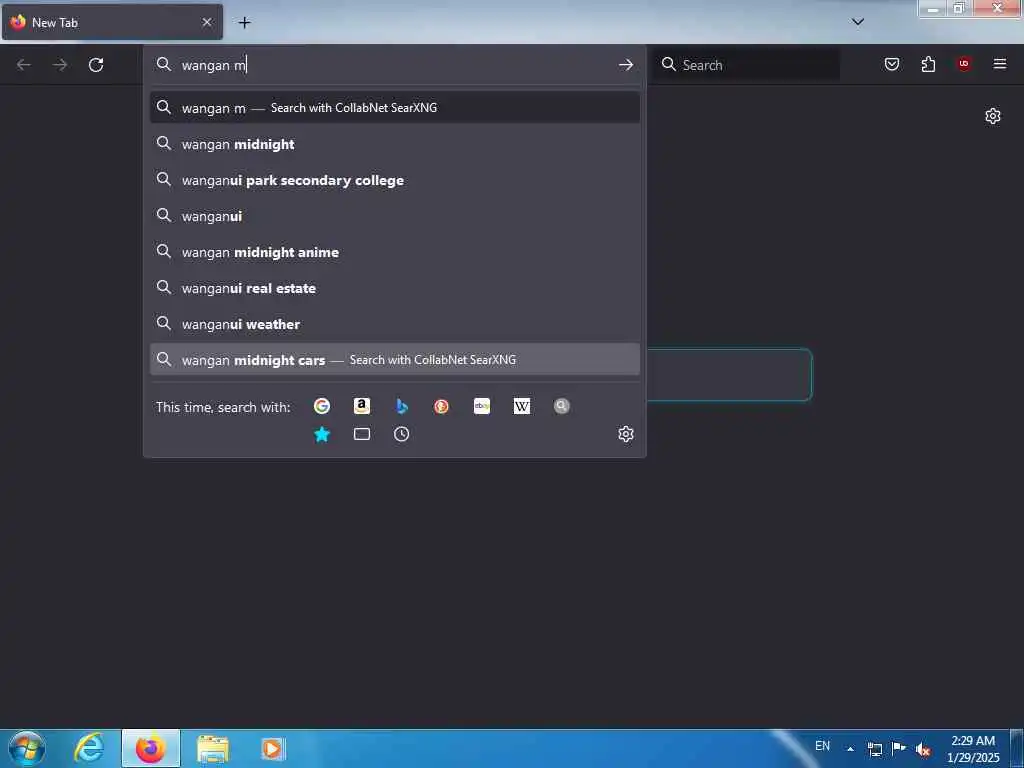Screen dimensions: 1024x768
Task: Select suggestion "wangan midnight cars"
Action: tap(394, 359)
